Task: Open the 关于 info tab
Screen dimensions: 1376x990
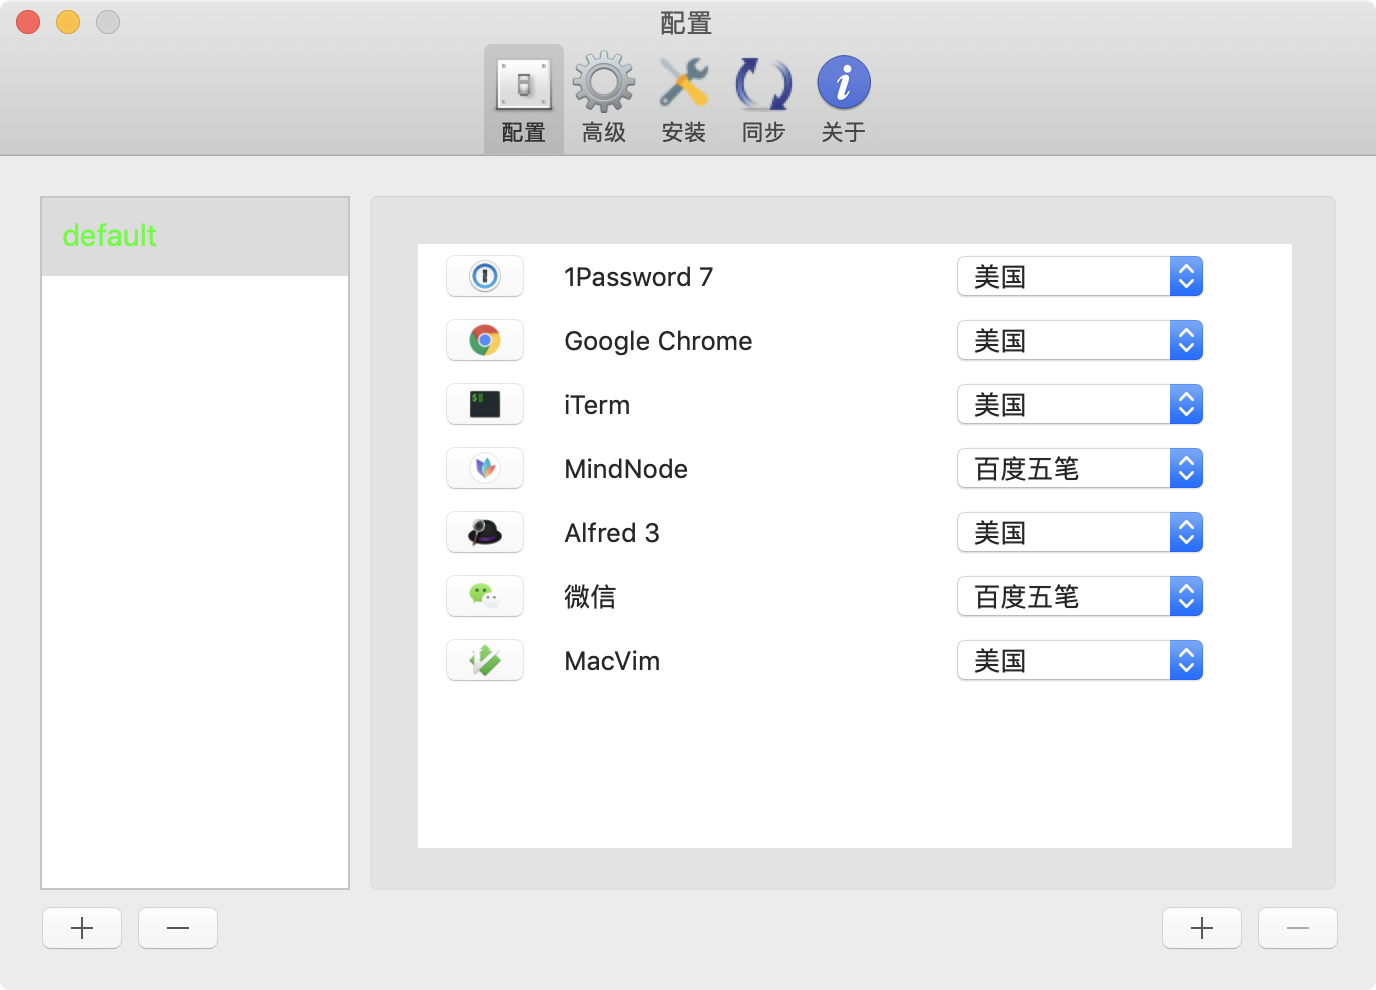Action: coord(844,99)
